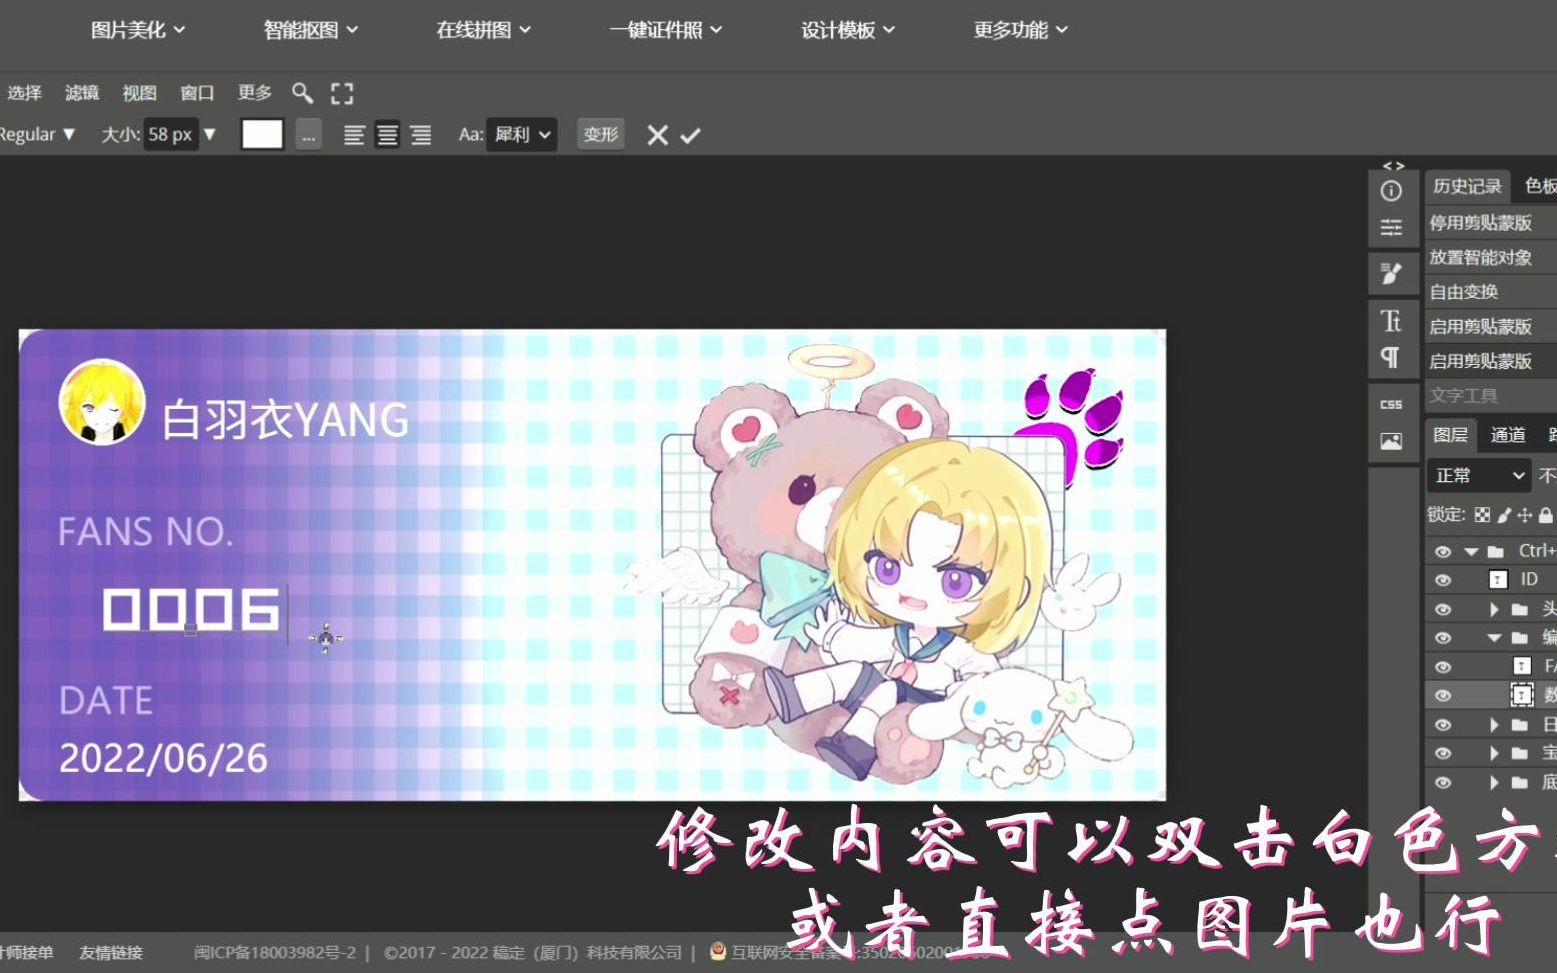
Task: Click the fullscreen icon next to magnifier
Action: click(341, 93)
